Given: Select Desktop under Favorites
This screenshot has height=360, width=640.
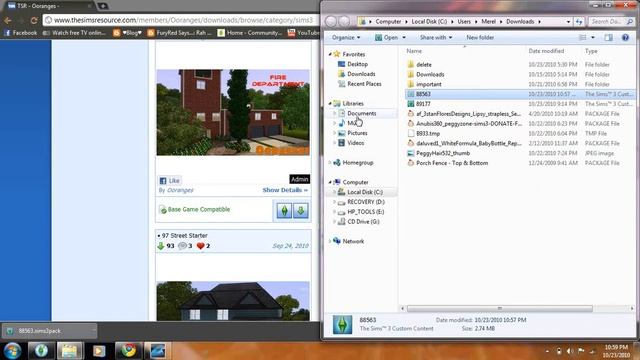Looking at the screenshot, I should point(357,64).
